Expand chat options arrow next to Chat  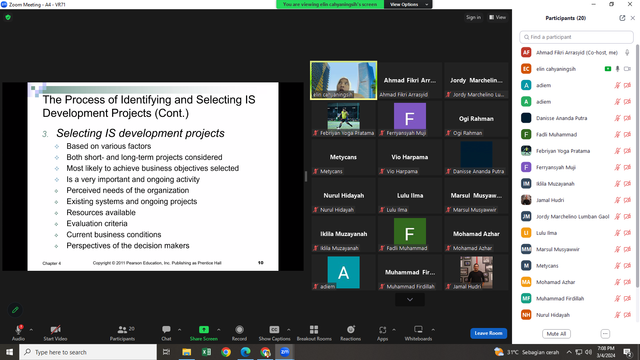(x=179, y=329)
